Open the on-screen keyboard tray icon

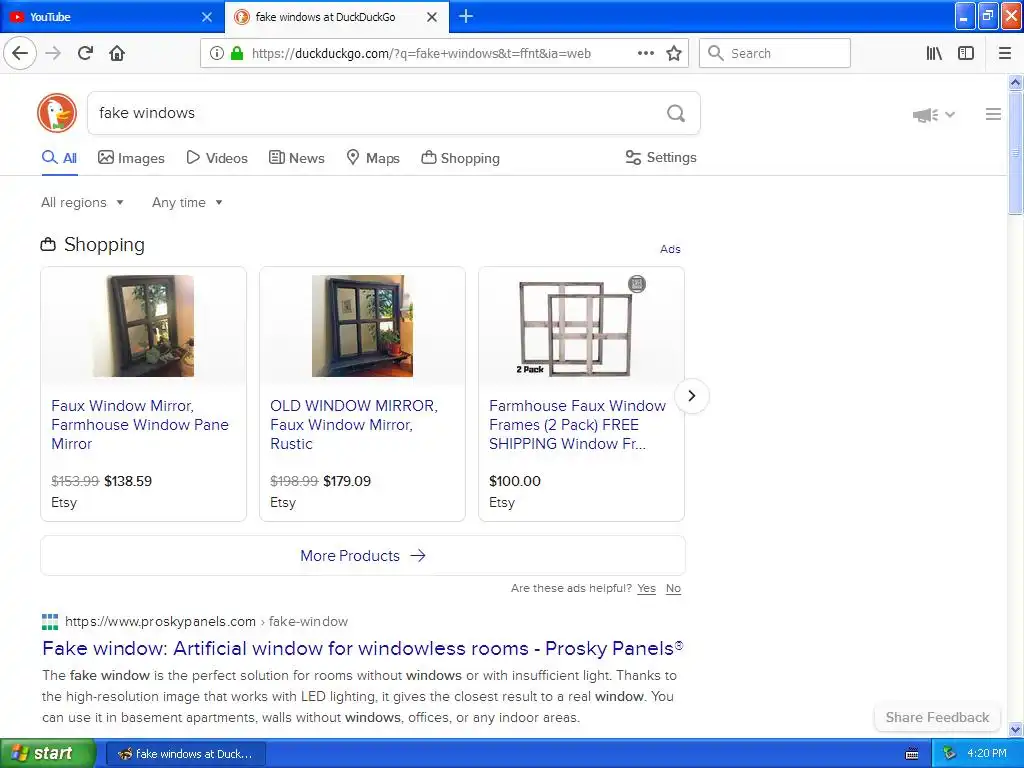click(912, 754)
